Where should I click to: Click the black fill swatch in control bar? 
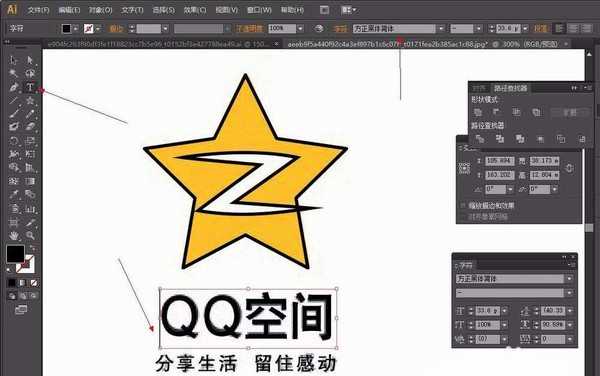(67, 29)
